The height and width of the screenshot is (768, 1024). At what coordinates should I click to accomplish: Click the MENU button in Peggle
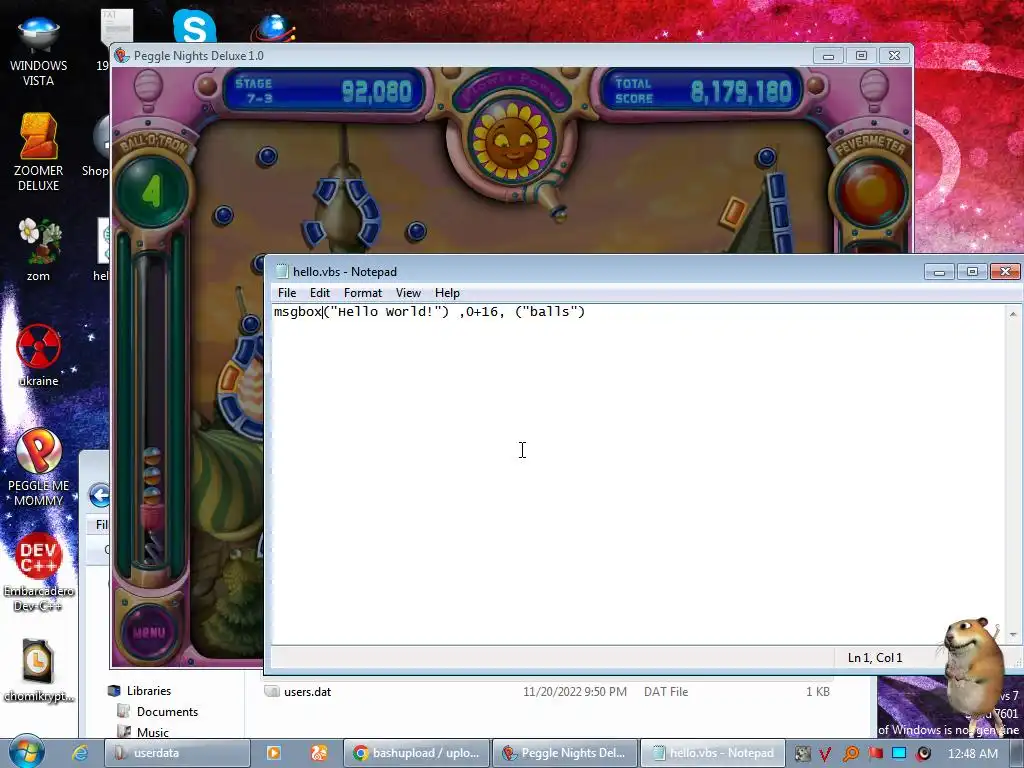149,632
